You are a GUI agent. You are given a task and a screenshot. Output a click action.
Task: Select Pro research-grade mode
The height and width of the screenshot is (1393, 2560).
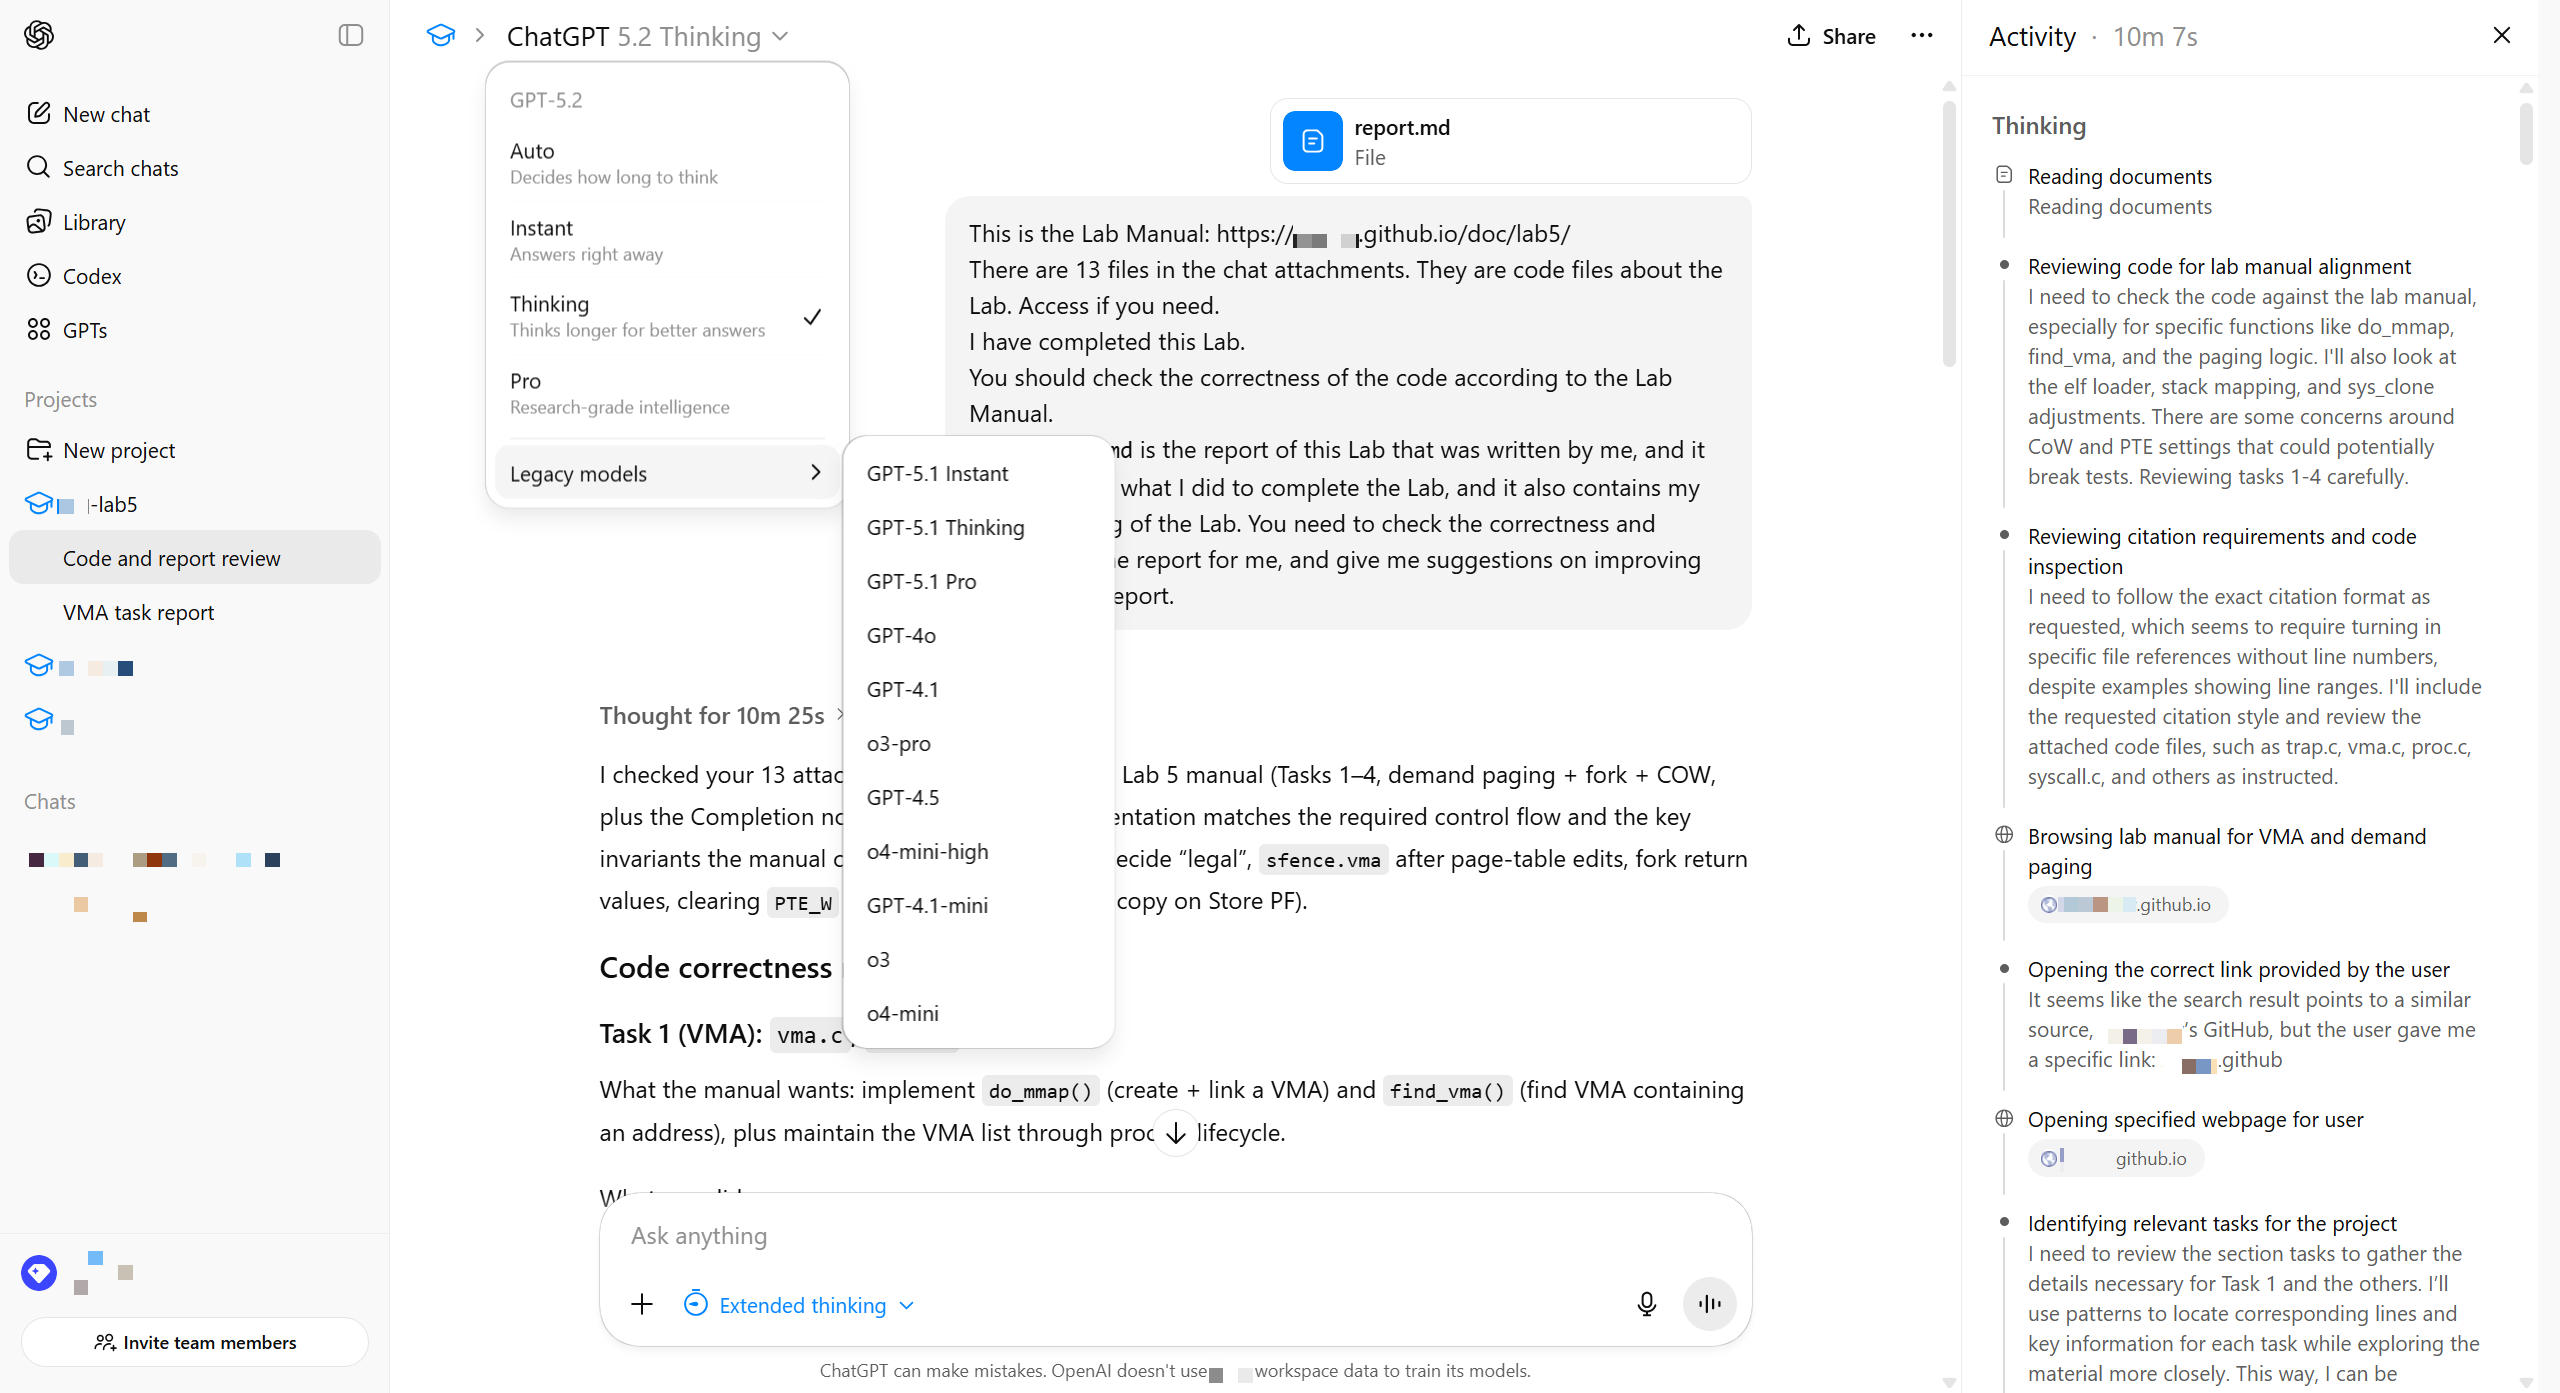click(x=667, y=393)
